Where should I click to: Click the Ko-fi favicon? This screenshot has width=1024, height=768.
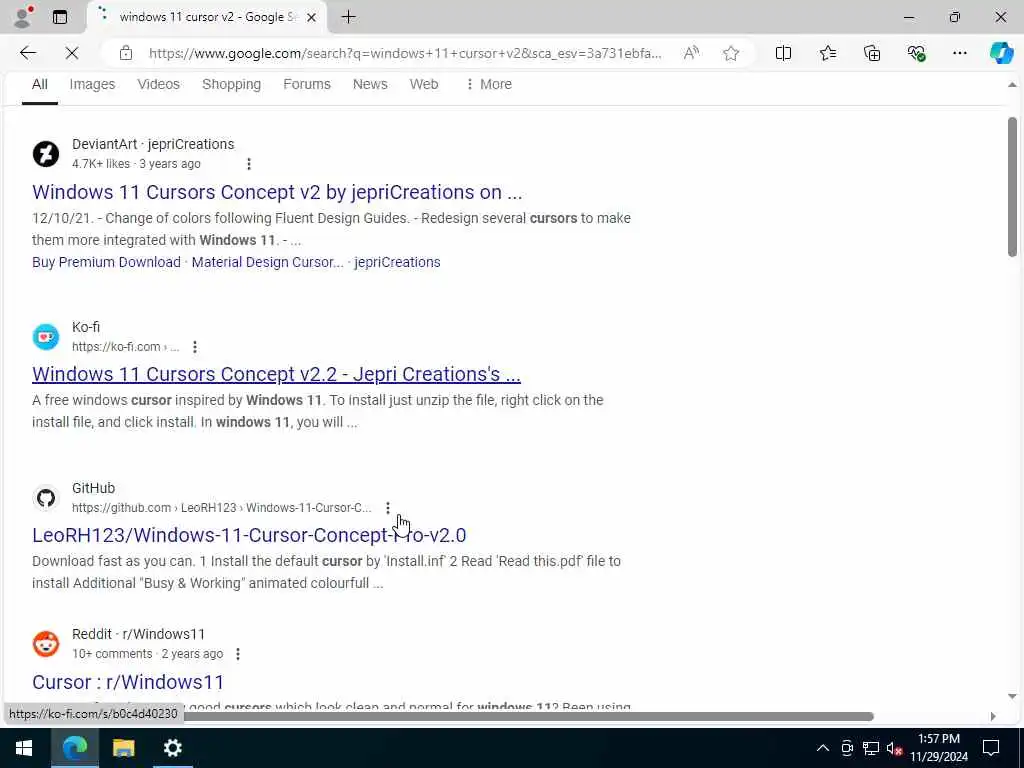click(x=46, y=337)
